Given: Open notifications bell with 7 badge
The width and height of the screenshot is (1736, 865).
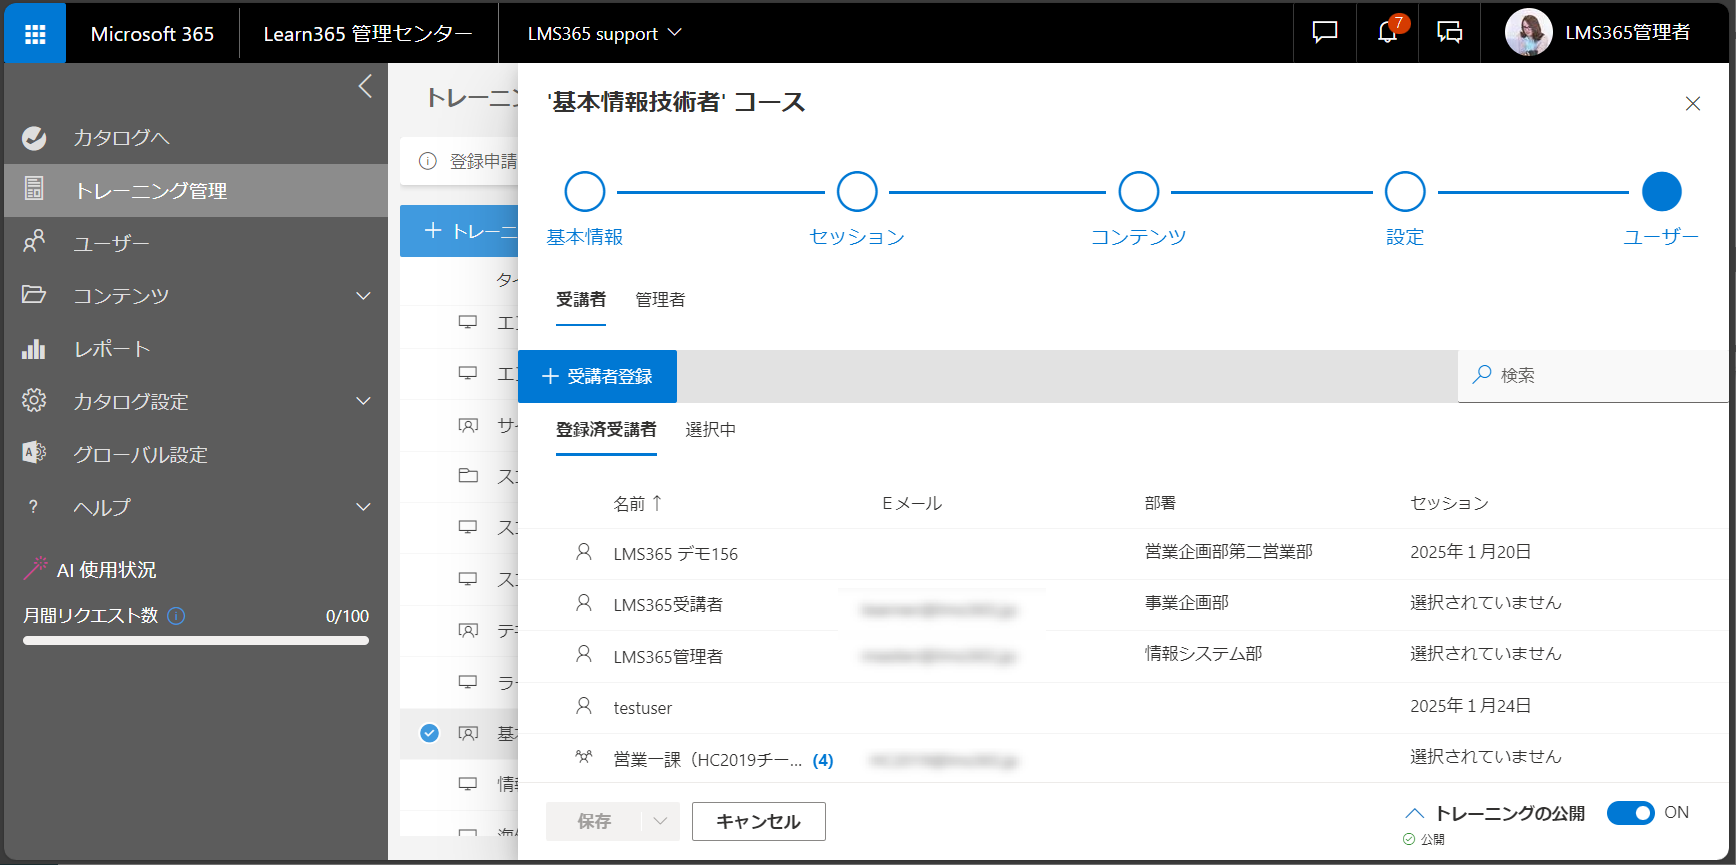Looking at the screenshot, I should 1387,32.
